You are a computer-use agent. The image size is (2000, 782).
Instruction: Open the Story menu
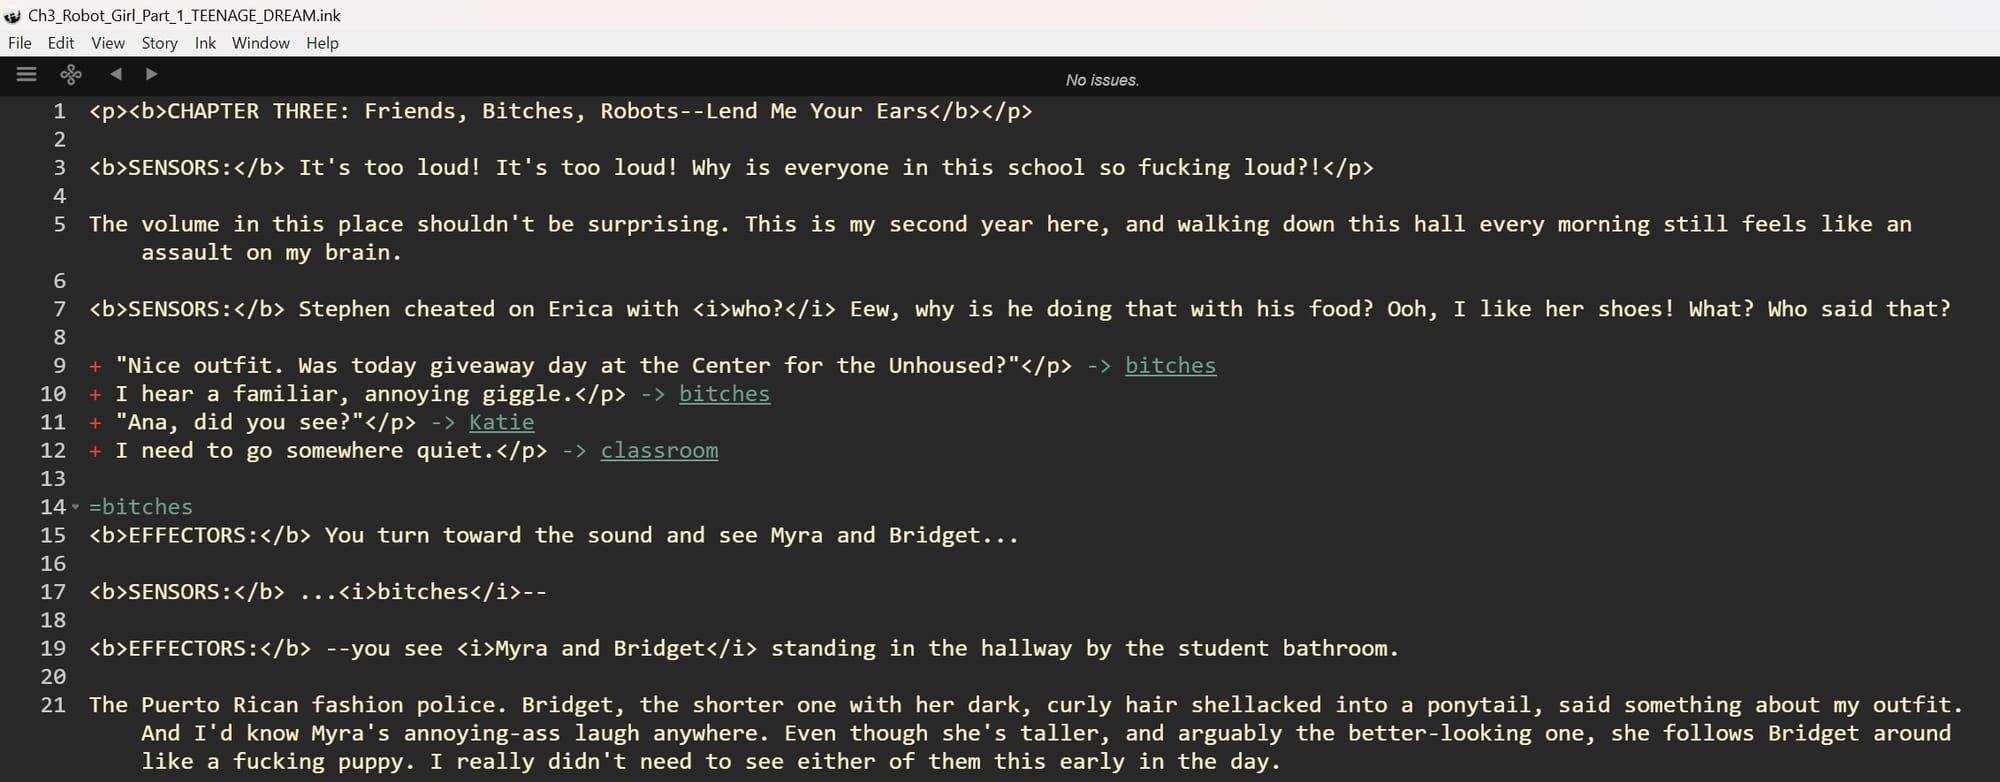[x=158, y=43]
